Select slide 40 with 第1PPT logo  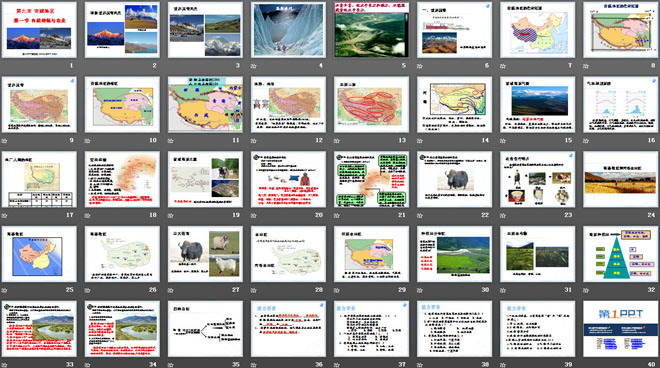pos(620,329)
